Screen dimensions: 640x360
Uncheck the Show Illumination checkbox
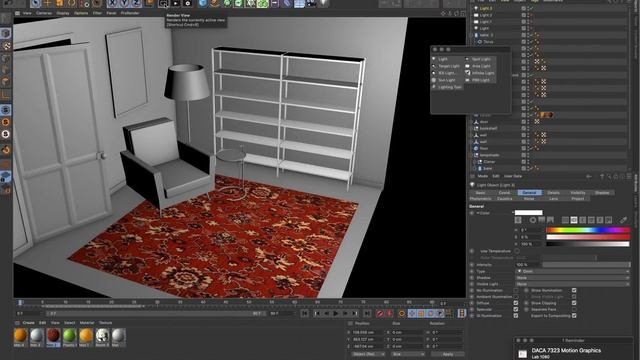click(x=574, y=291)
